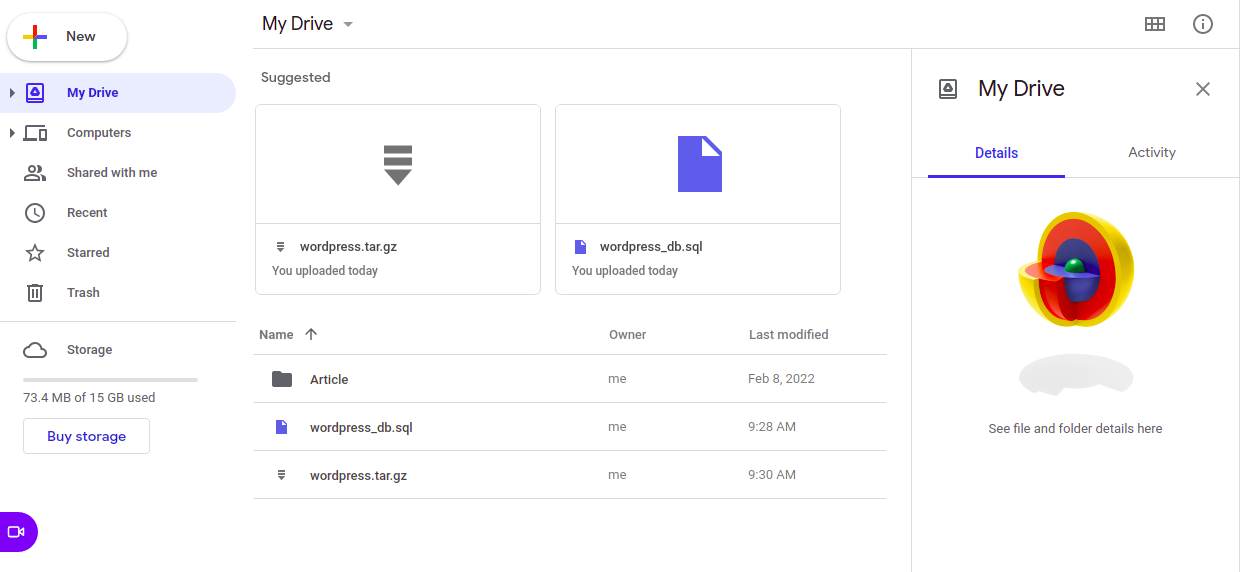
Task: Click 73.4 MB of 15 GB used text
Action: (x=89, y=398)
